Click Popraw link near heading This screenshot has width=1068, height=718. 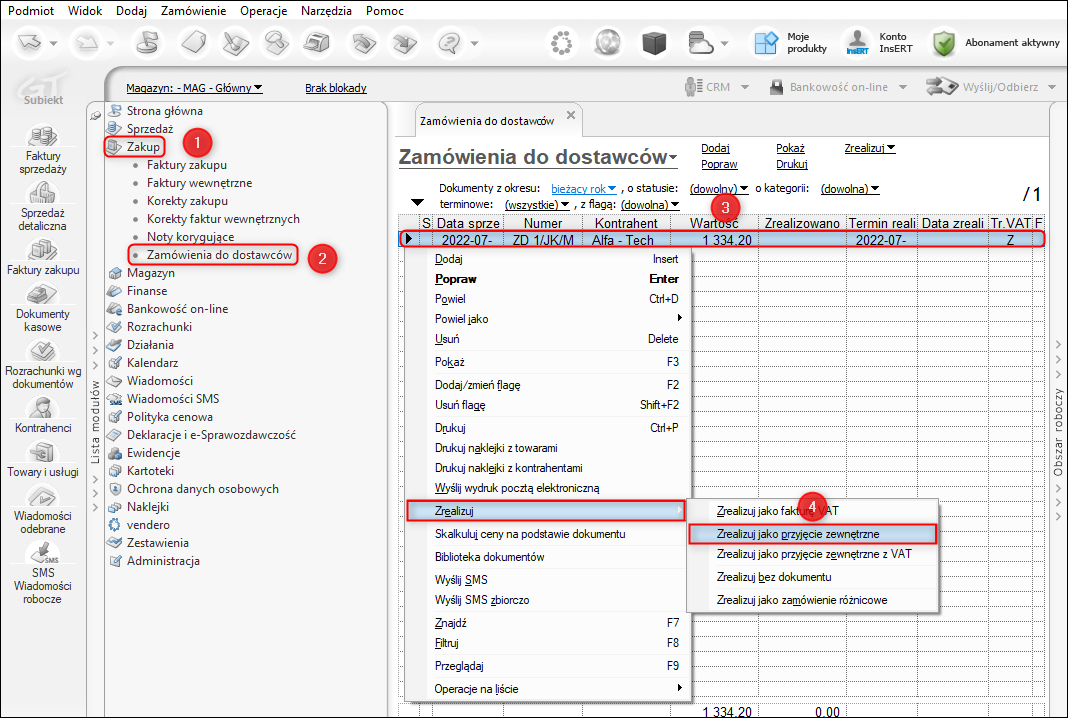[719, 164]
